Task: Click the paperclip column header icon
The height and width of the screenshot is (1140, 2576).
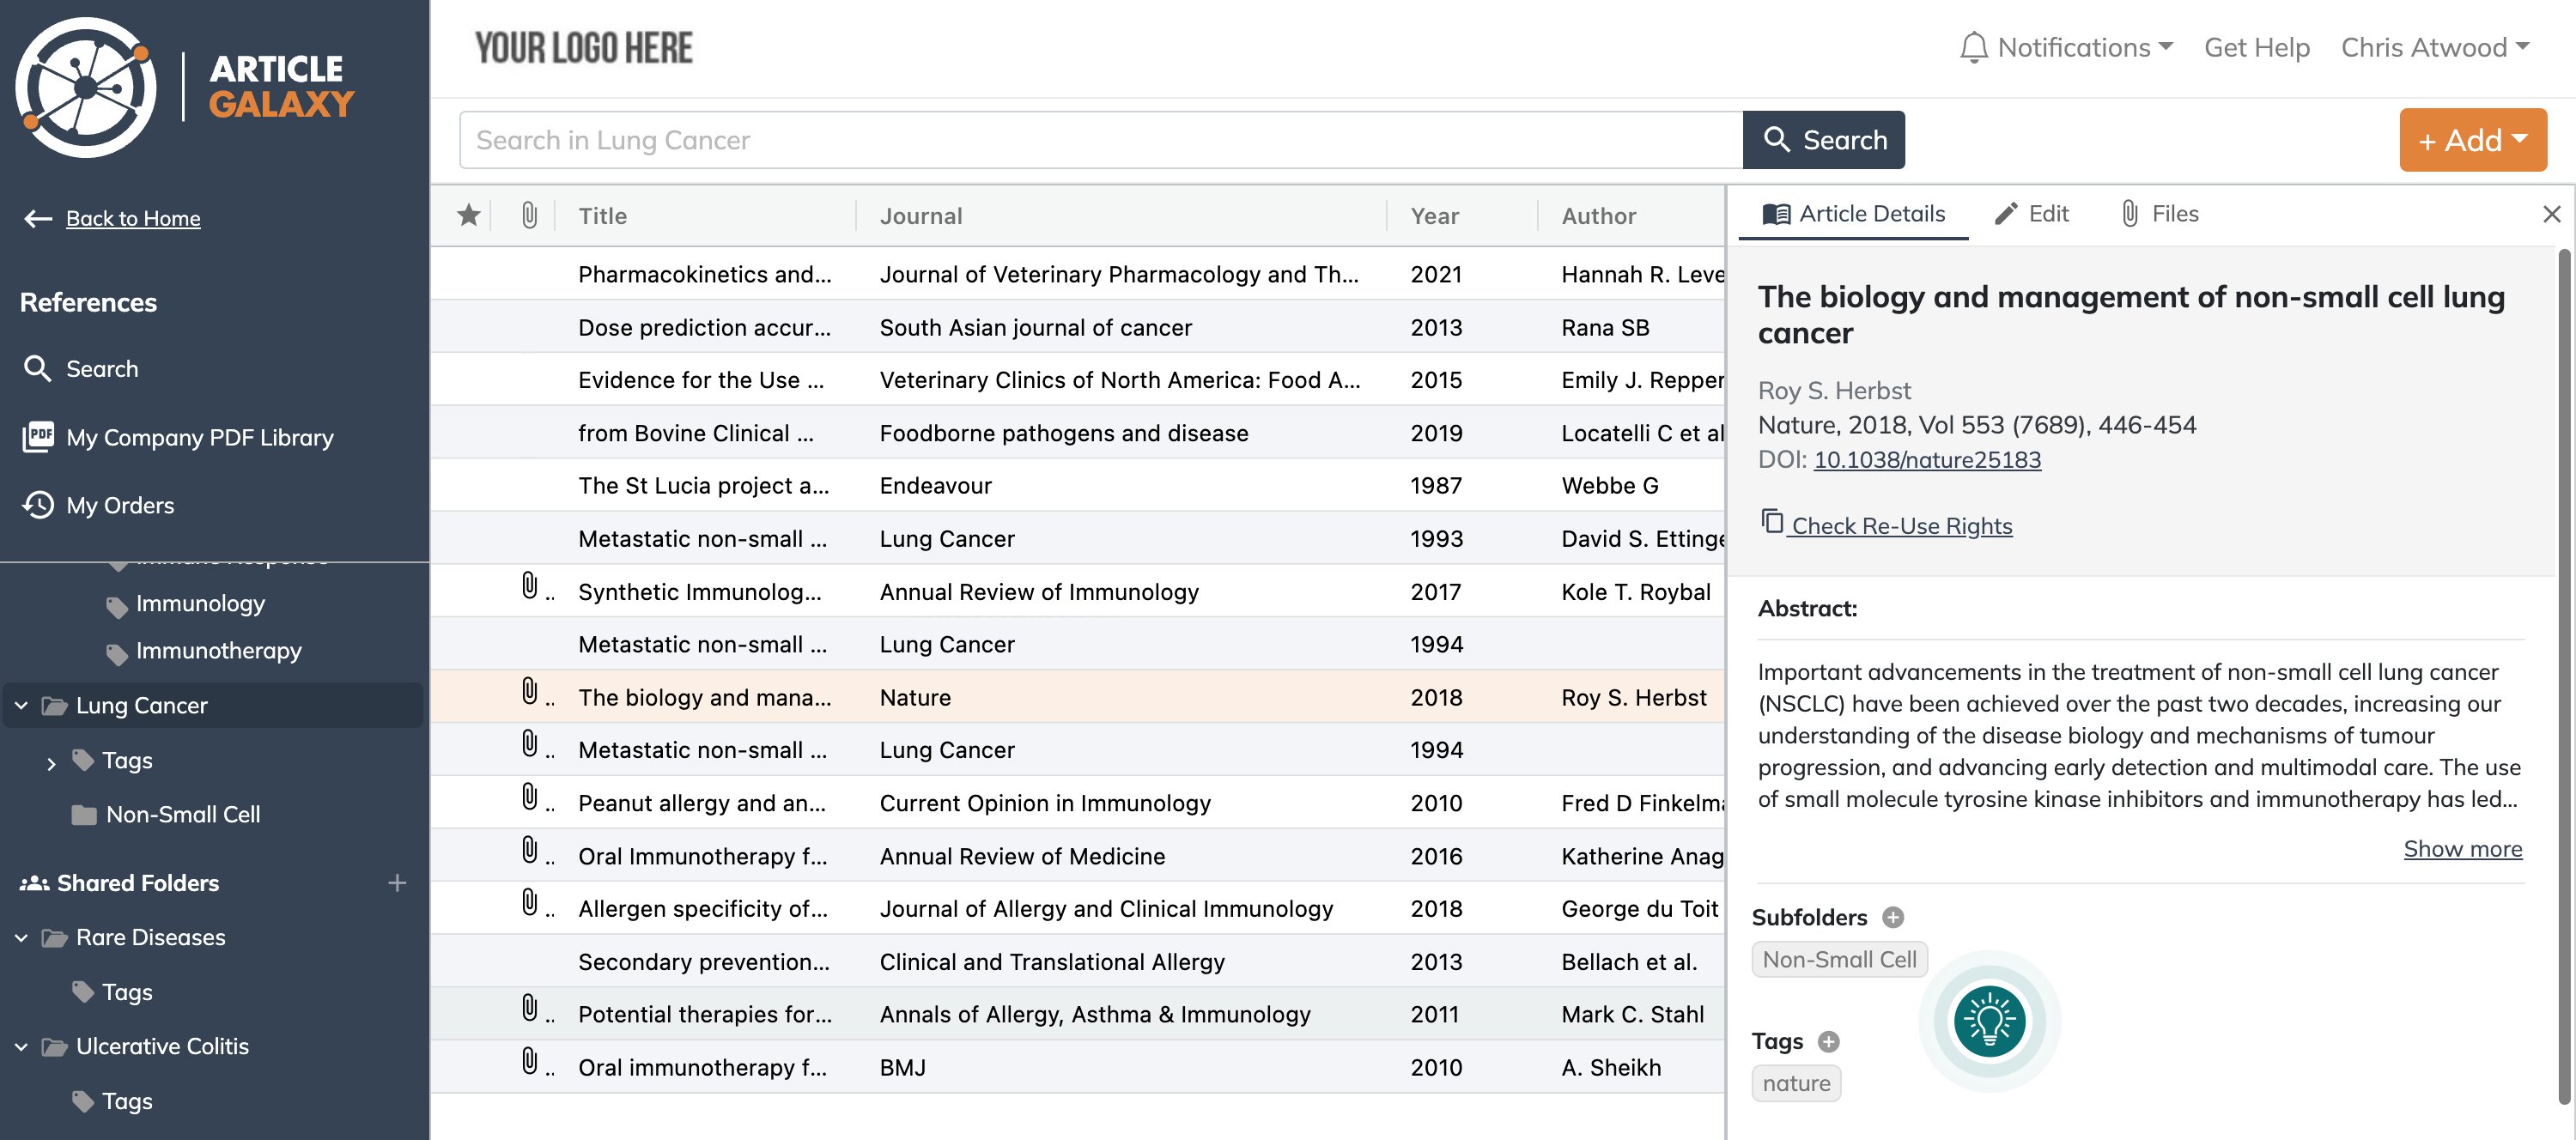Action: (x=529, y=215)
